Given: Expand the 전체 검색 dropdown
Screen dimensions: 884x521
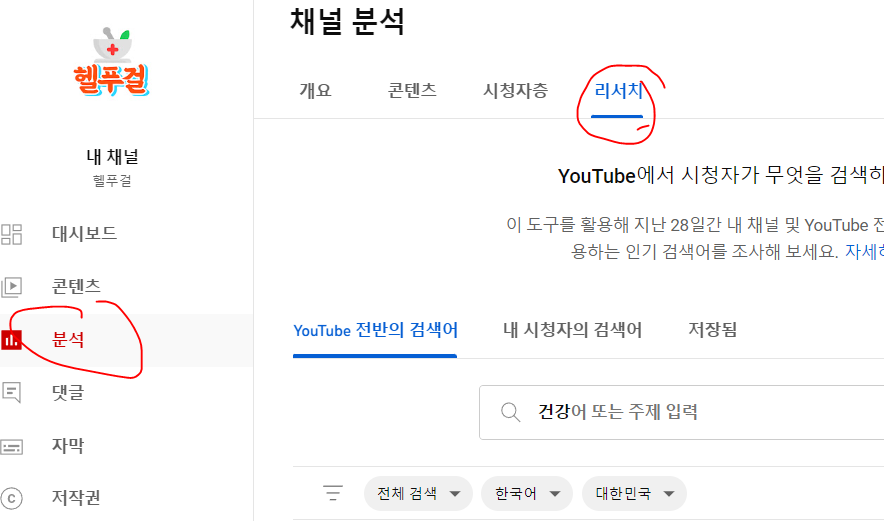Looking at the screenshot, I should (418, 494).
